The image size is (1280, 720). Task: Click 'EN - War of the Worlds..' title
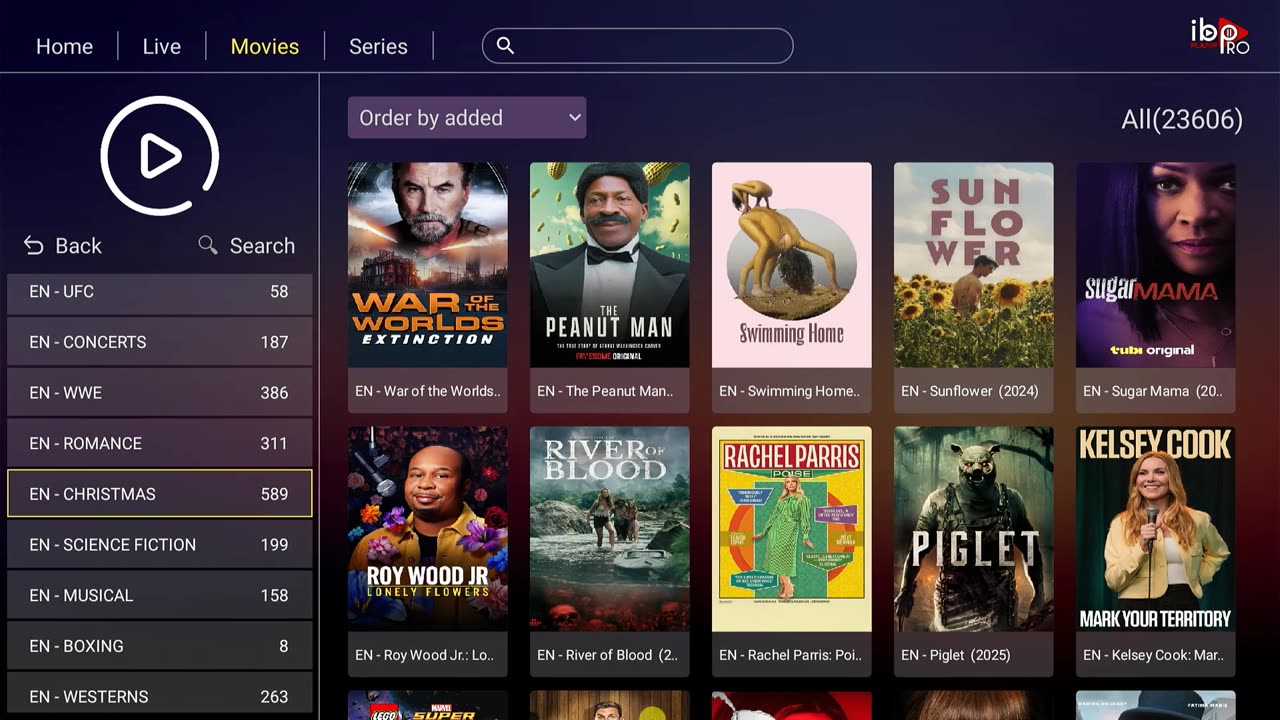pyautogui.click(x=428, y=391)
